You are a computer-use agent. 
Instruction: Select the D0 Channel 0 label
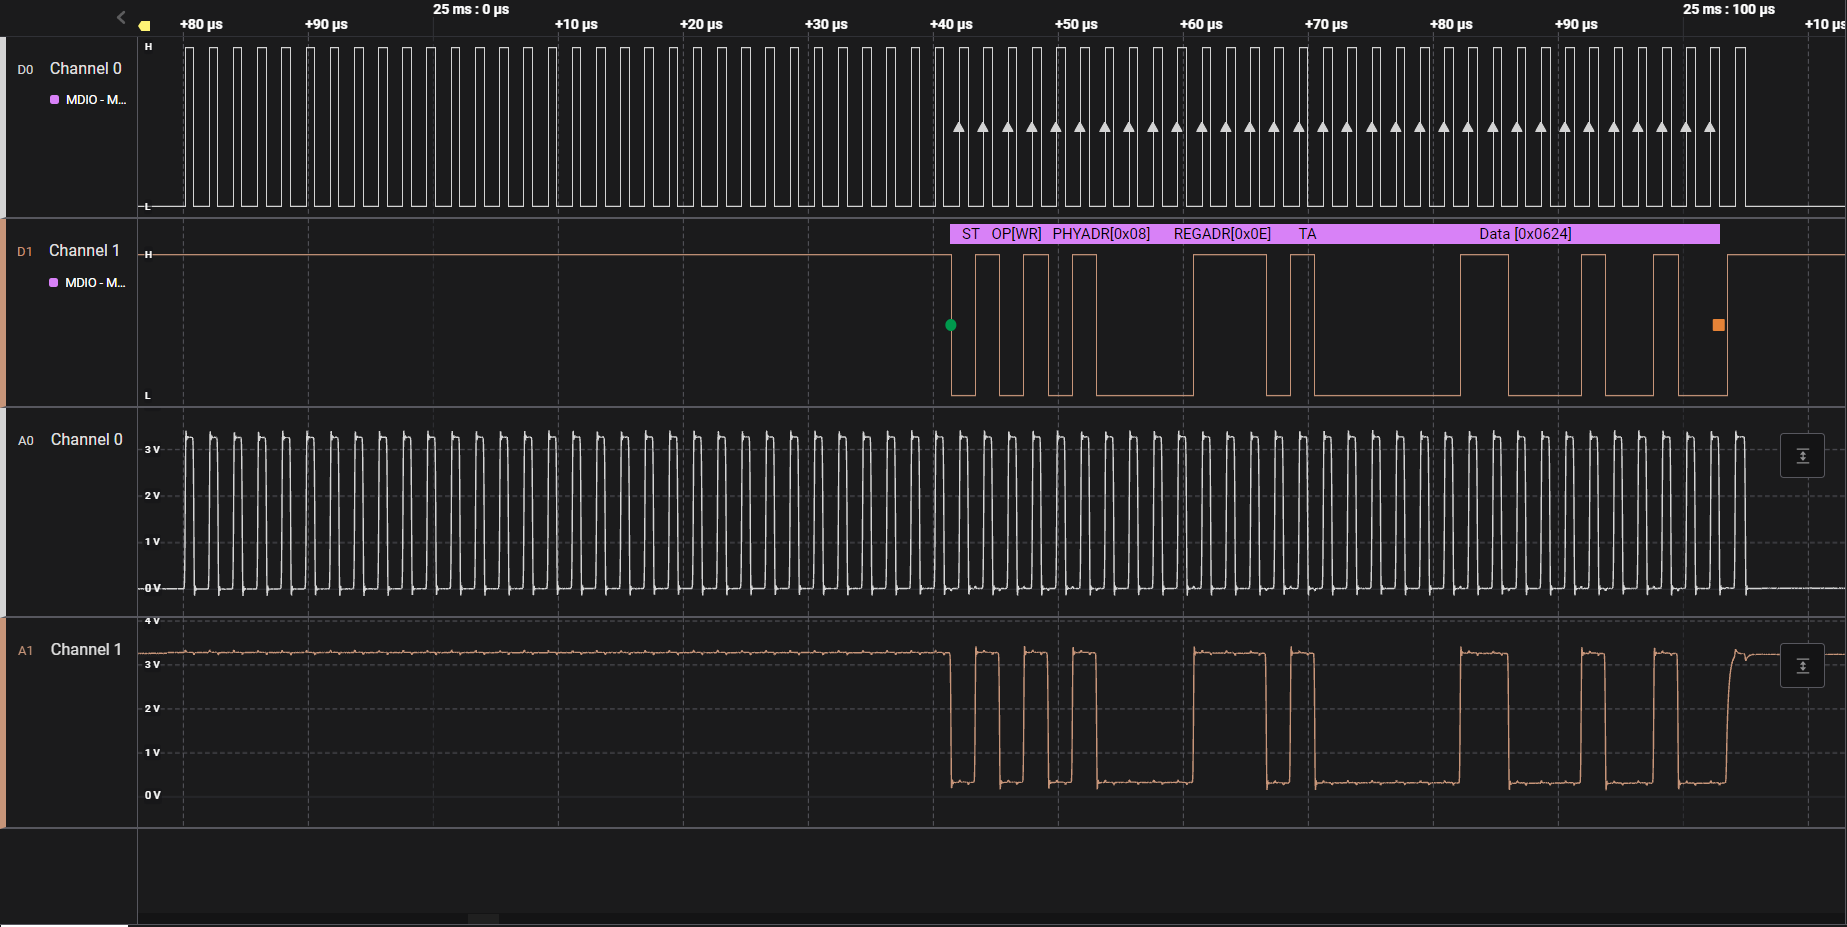click(x=85, y=69)
